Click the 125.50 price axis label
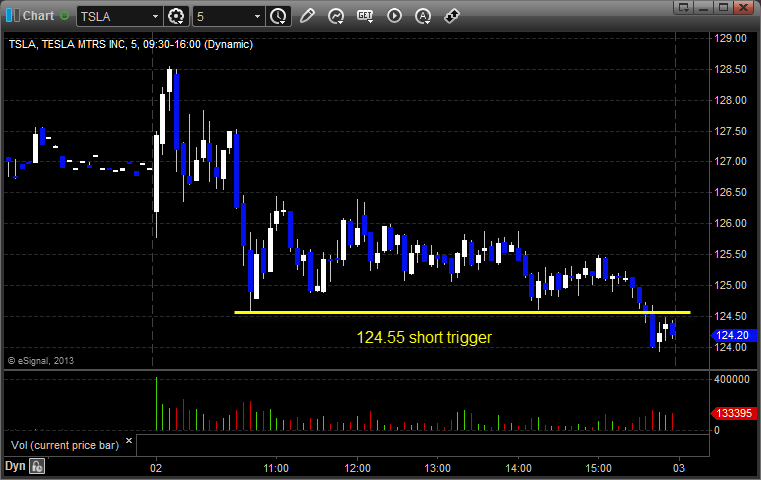 click(730, 254)
